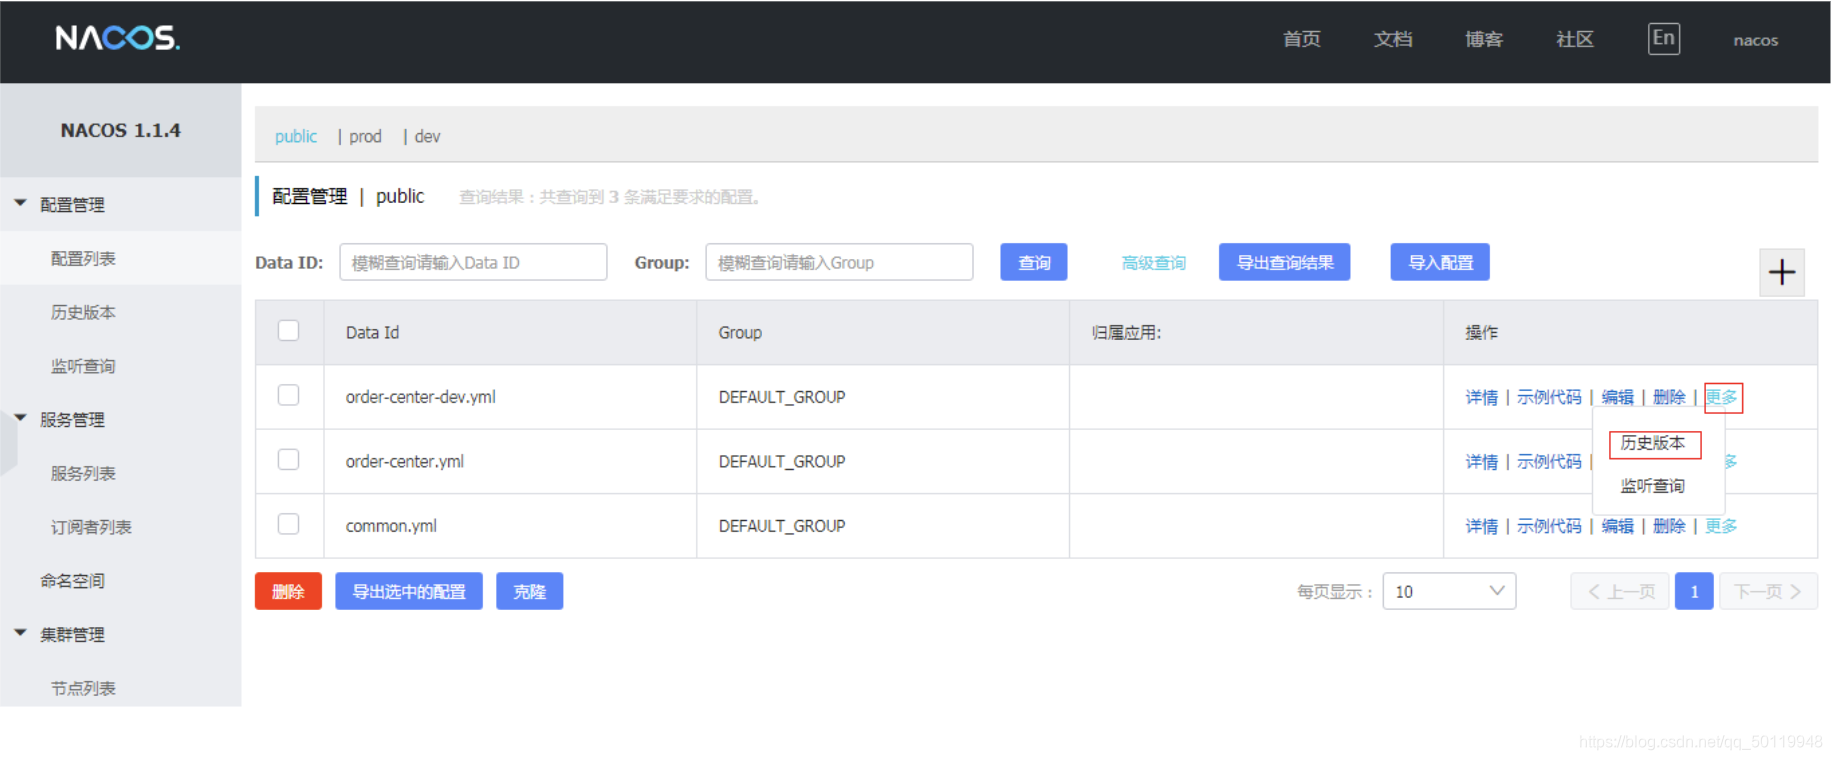Open 示例代码 for order-center.yml

[1549, 461]
